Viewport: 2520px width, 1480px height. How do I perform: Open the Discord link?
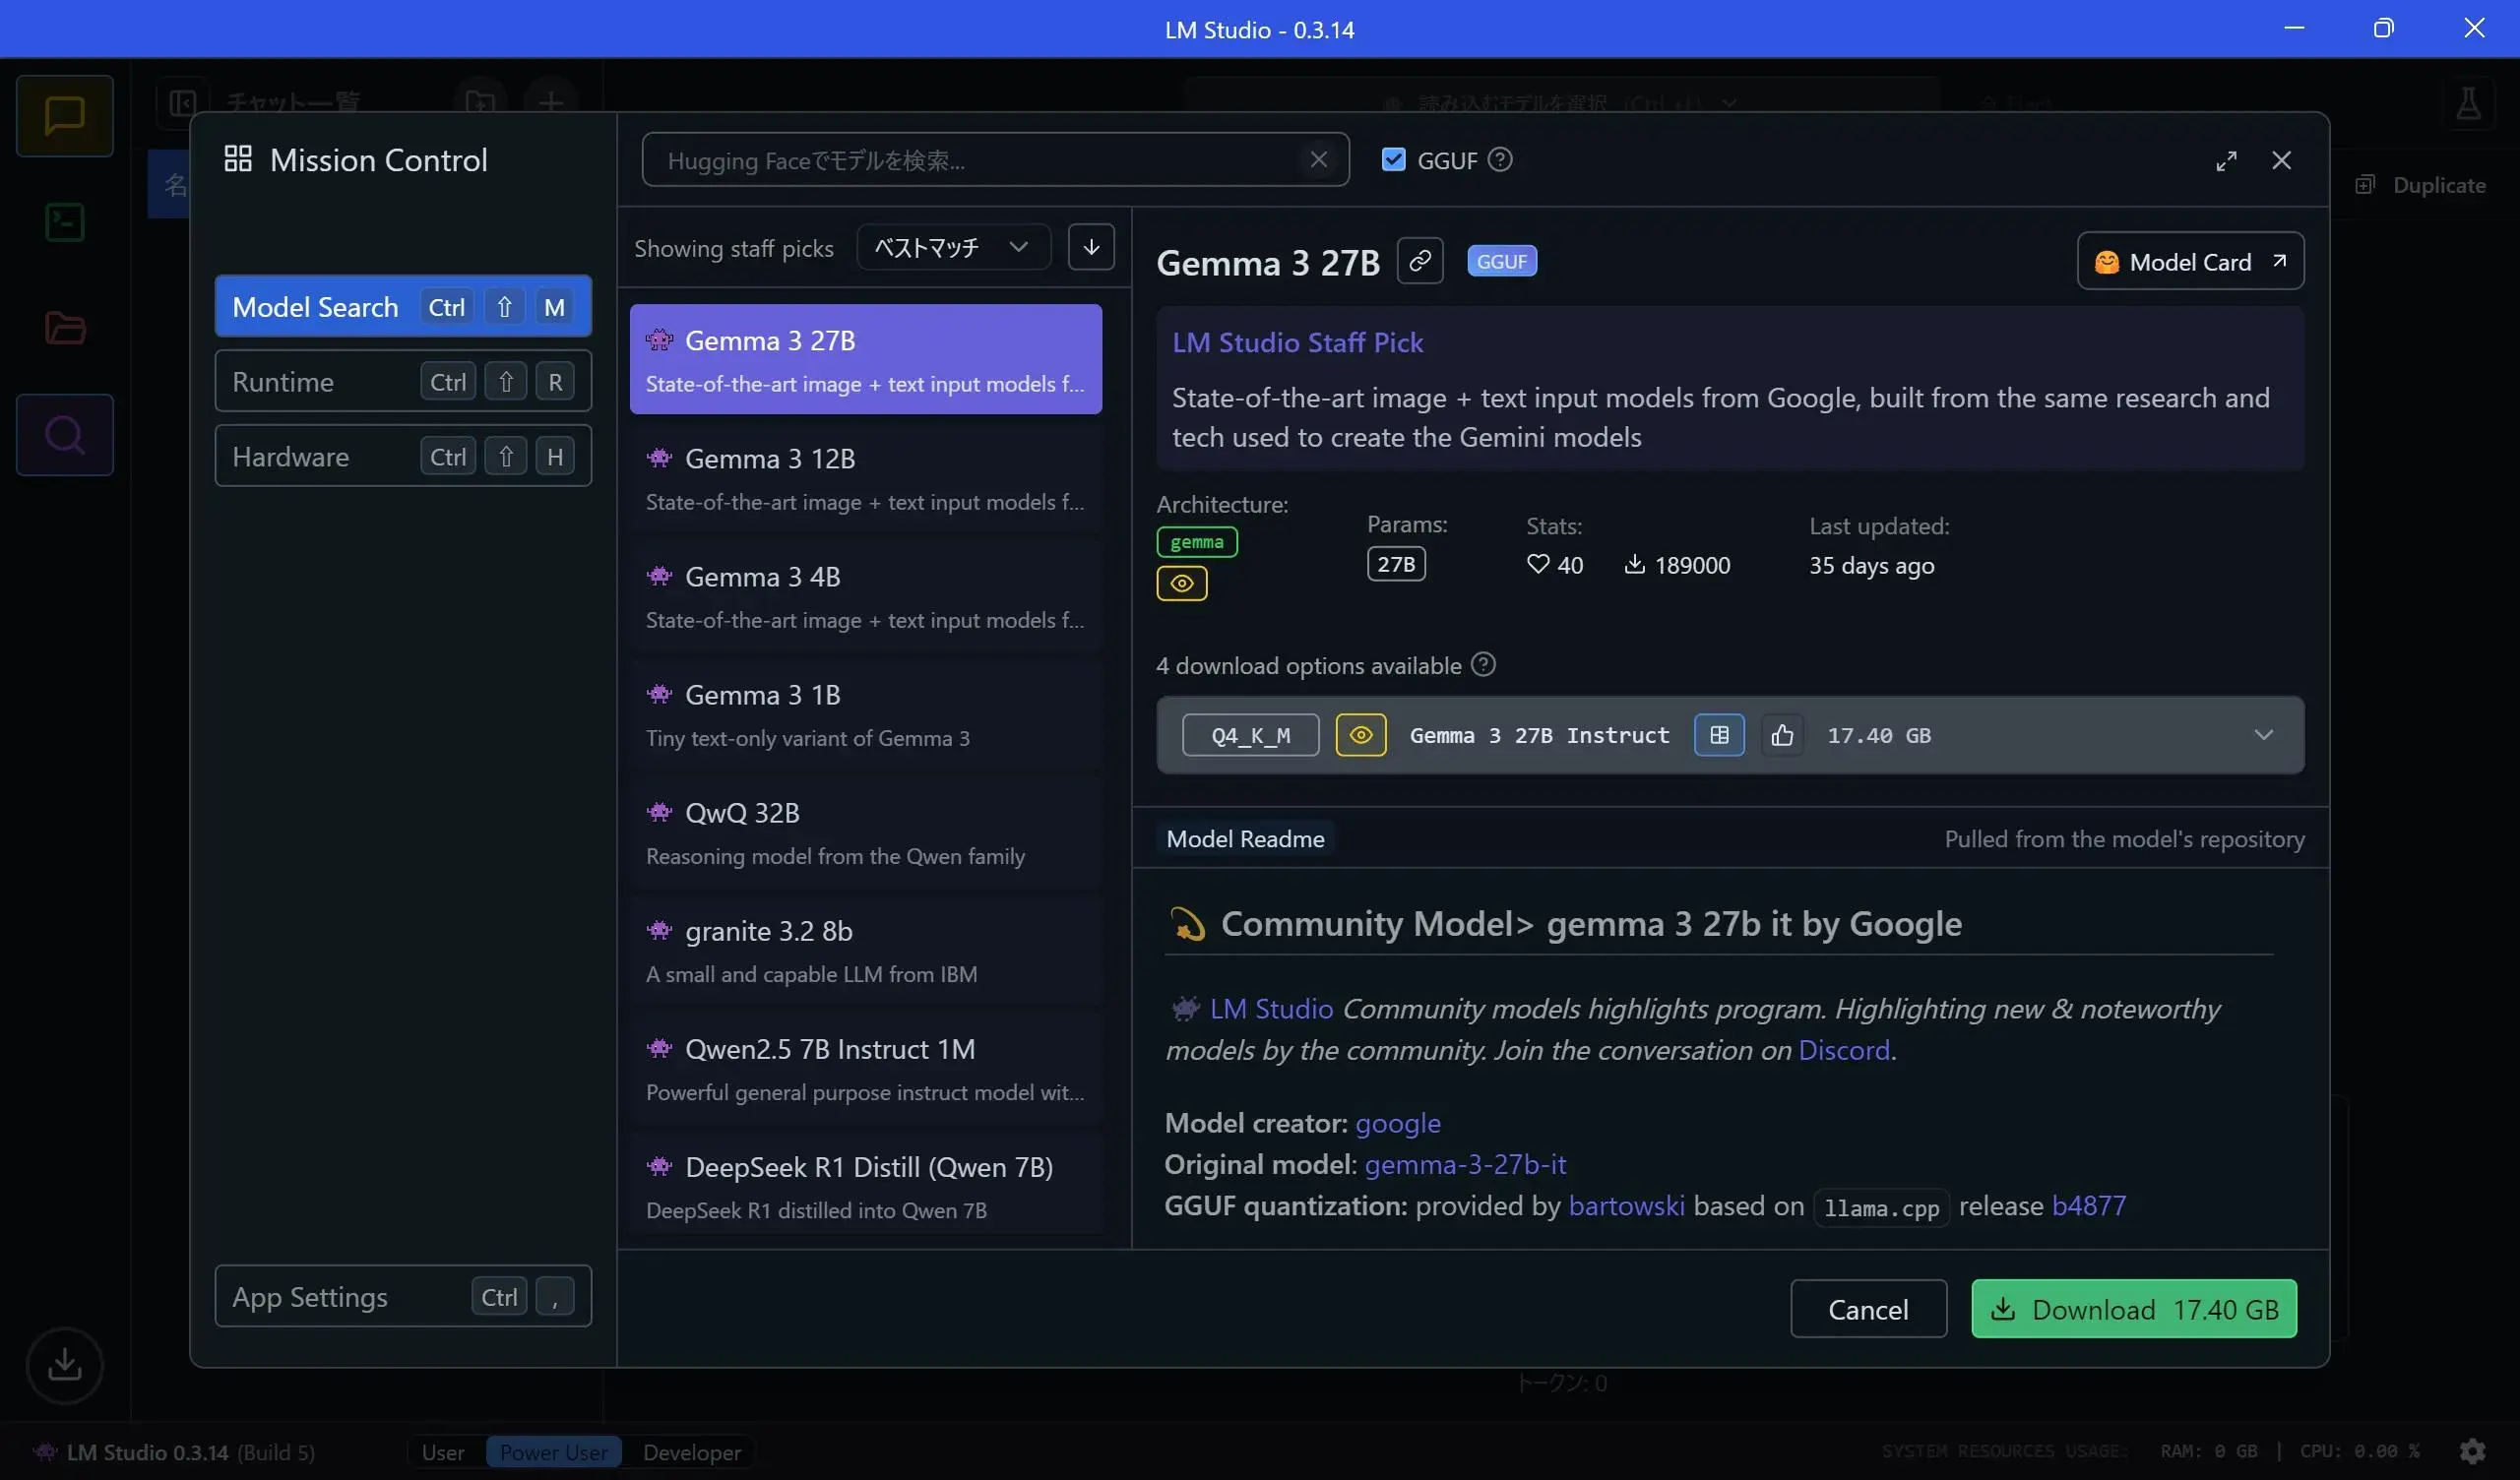tap(1844, 1049)
